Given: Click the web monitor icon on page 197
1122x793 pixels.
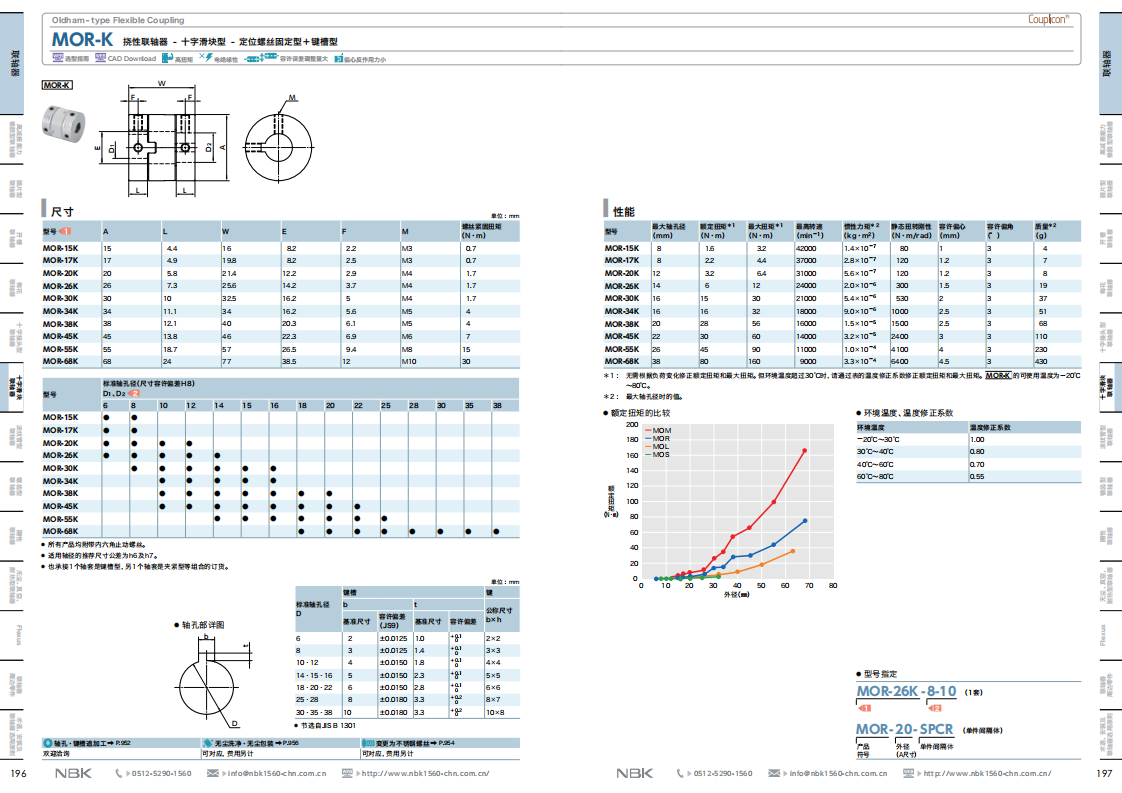Looking at the screenshot, I should [909, 773].
